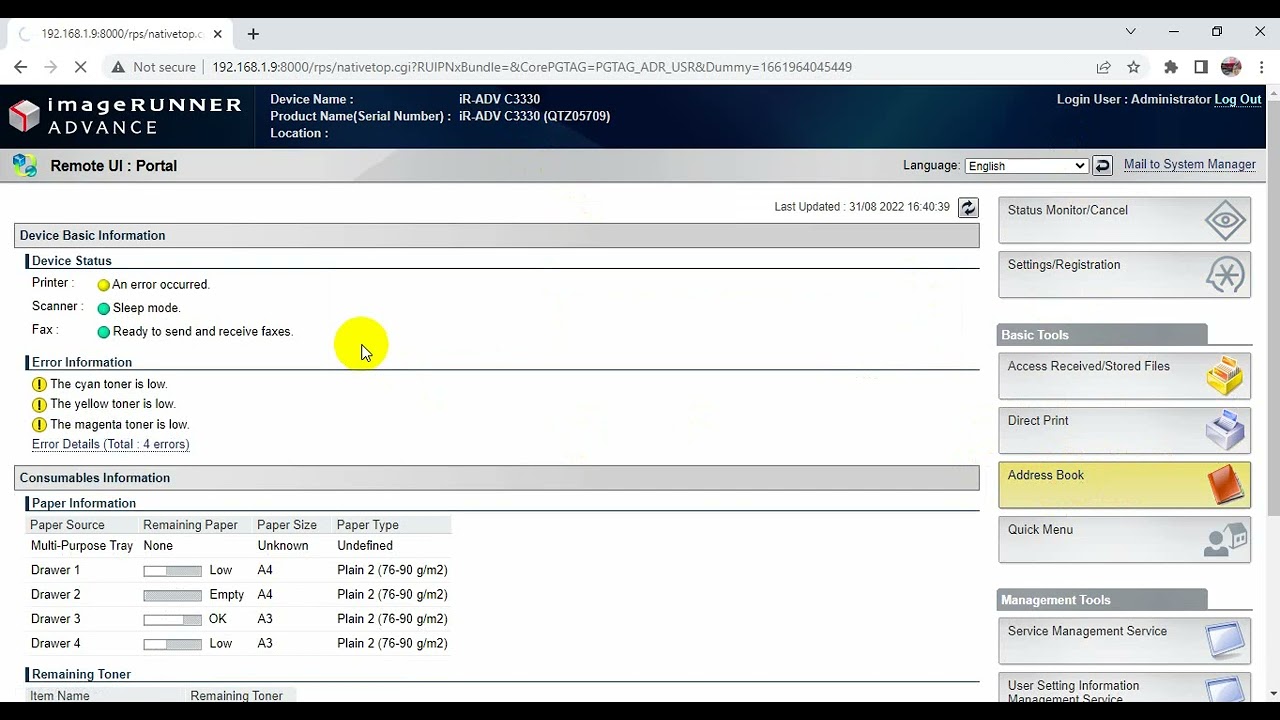Open the browser extensions puzzle icon
This screenshot has height=720, width=1280.
[x=1171, y=67]
